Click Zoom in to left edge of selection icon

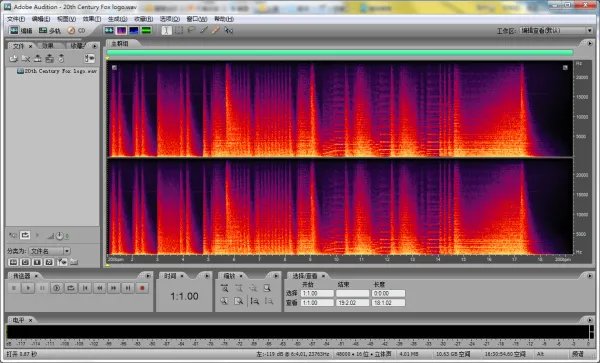click(225, 301)
